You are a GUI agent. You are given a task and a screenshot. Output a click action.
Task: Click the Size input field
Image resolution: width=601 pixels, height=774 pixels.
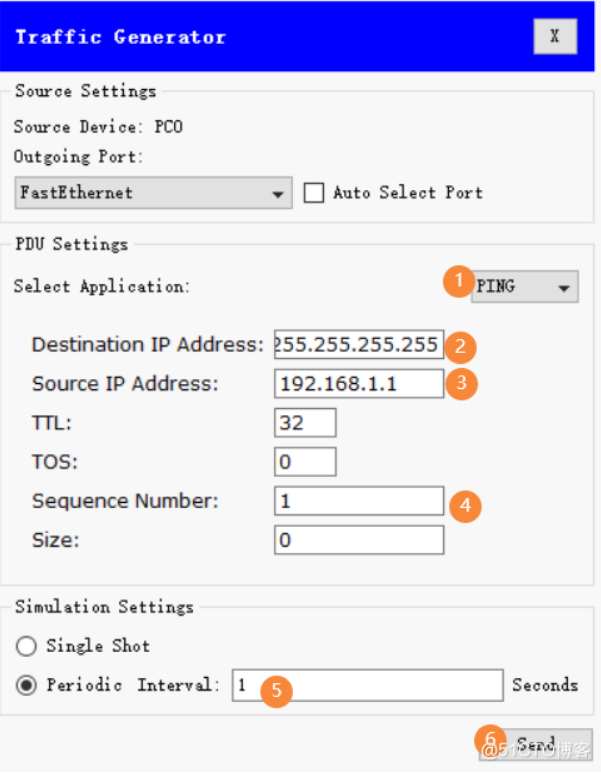(358, 540)
